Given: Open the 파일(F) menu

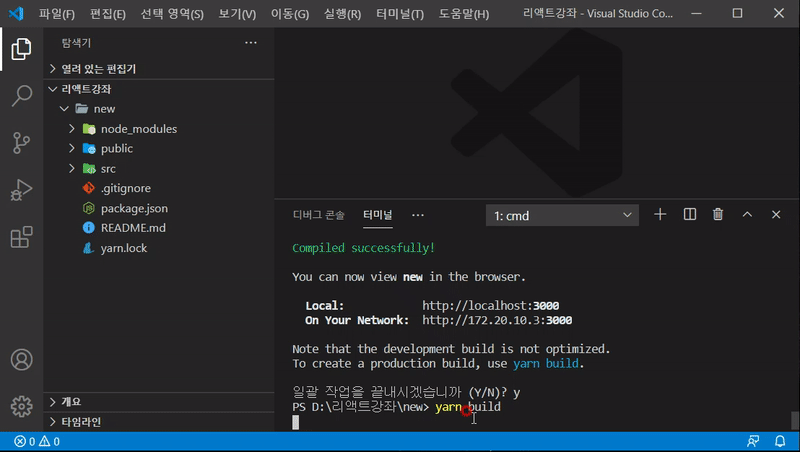Looking at the screenshot, I should coord(57,14).
